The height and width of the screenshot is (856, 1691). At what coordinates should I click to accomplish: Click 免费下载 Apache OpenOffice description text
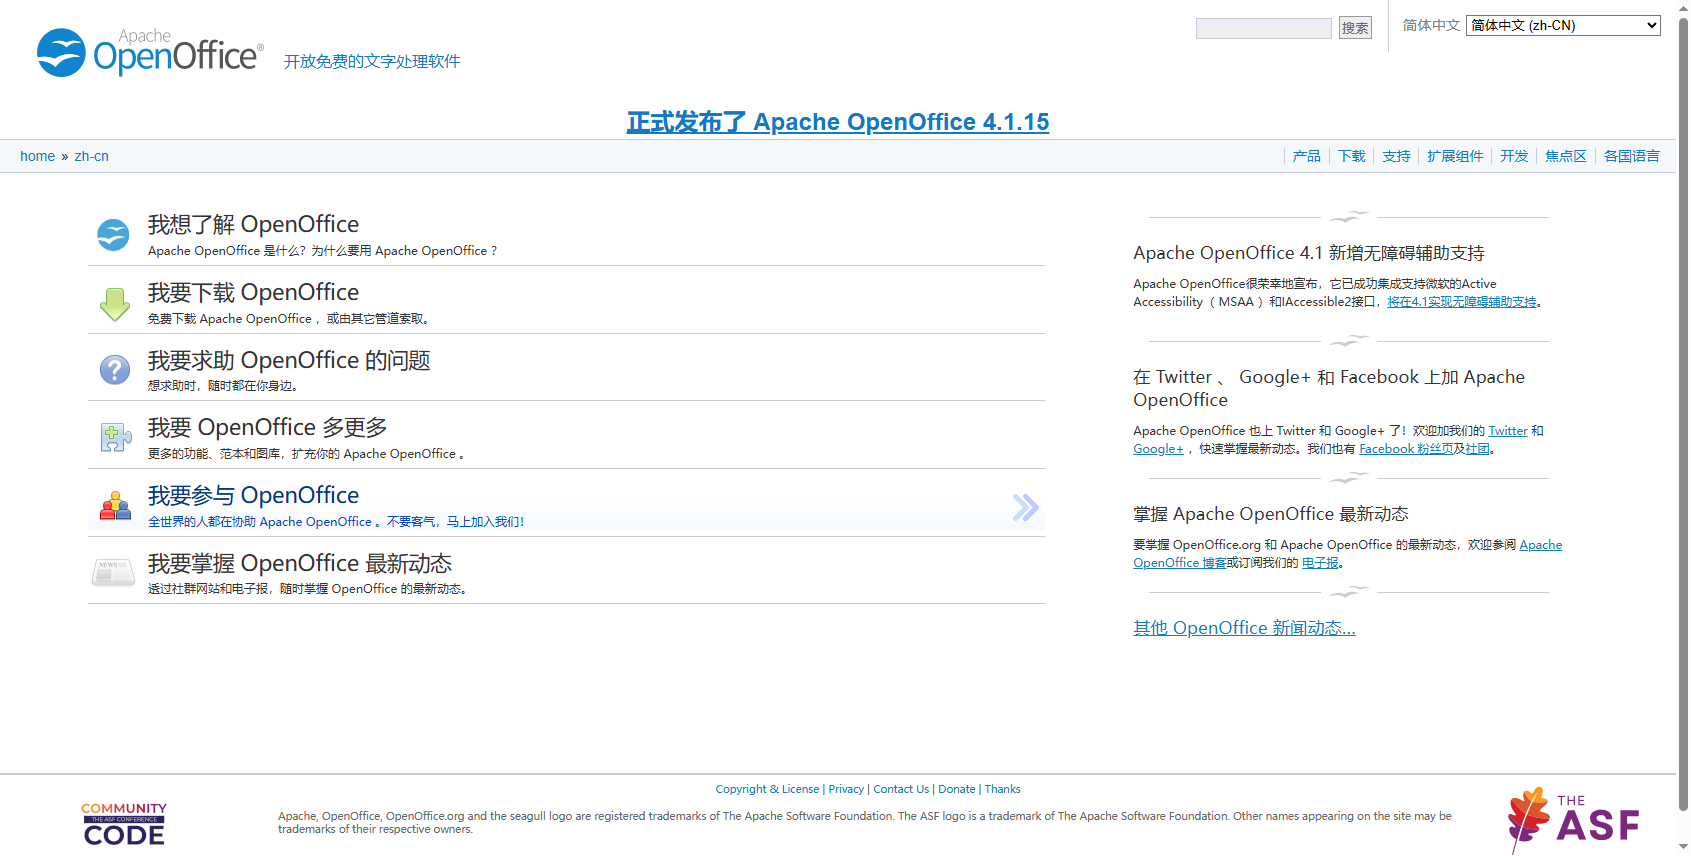pyautogui.click(x=290, y=319)
